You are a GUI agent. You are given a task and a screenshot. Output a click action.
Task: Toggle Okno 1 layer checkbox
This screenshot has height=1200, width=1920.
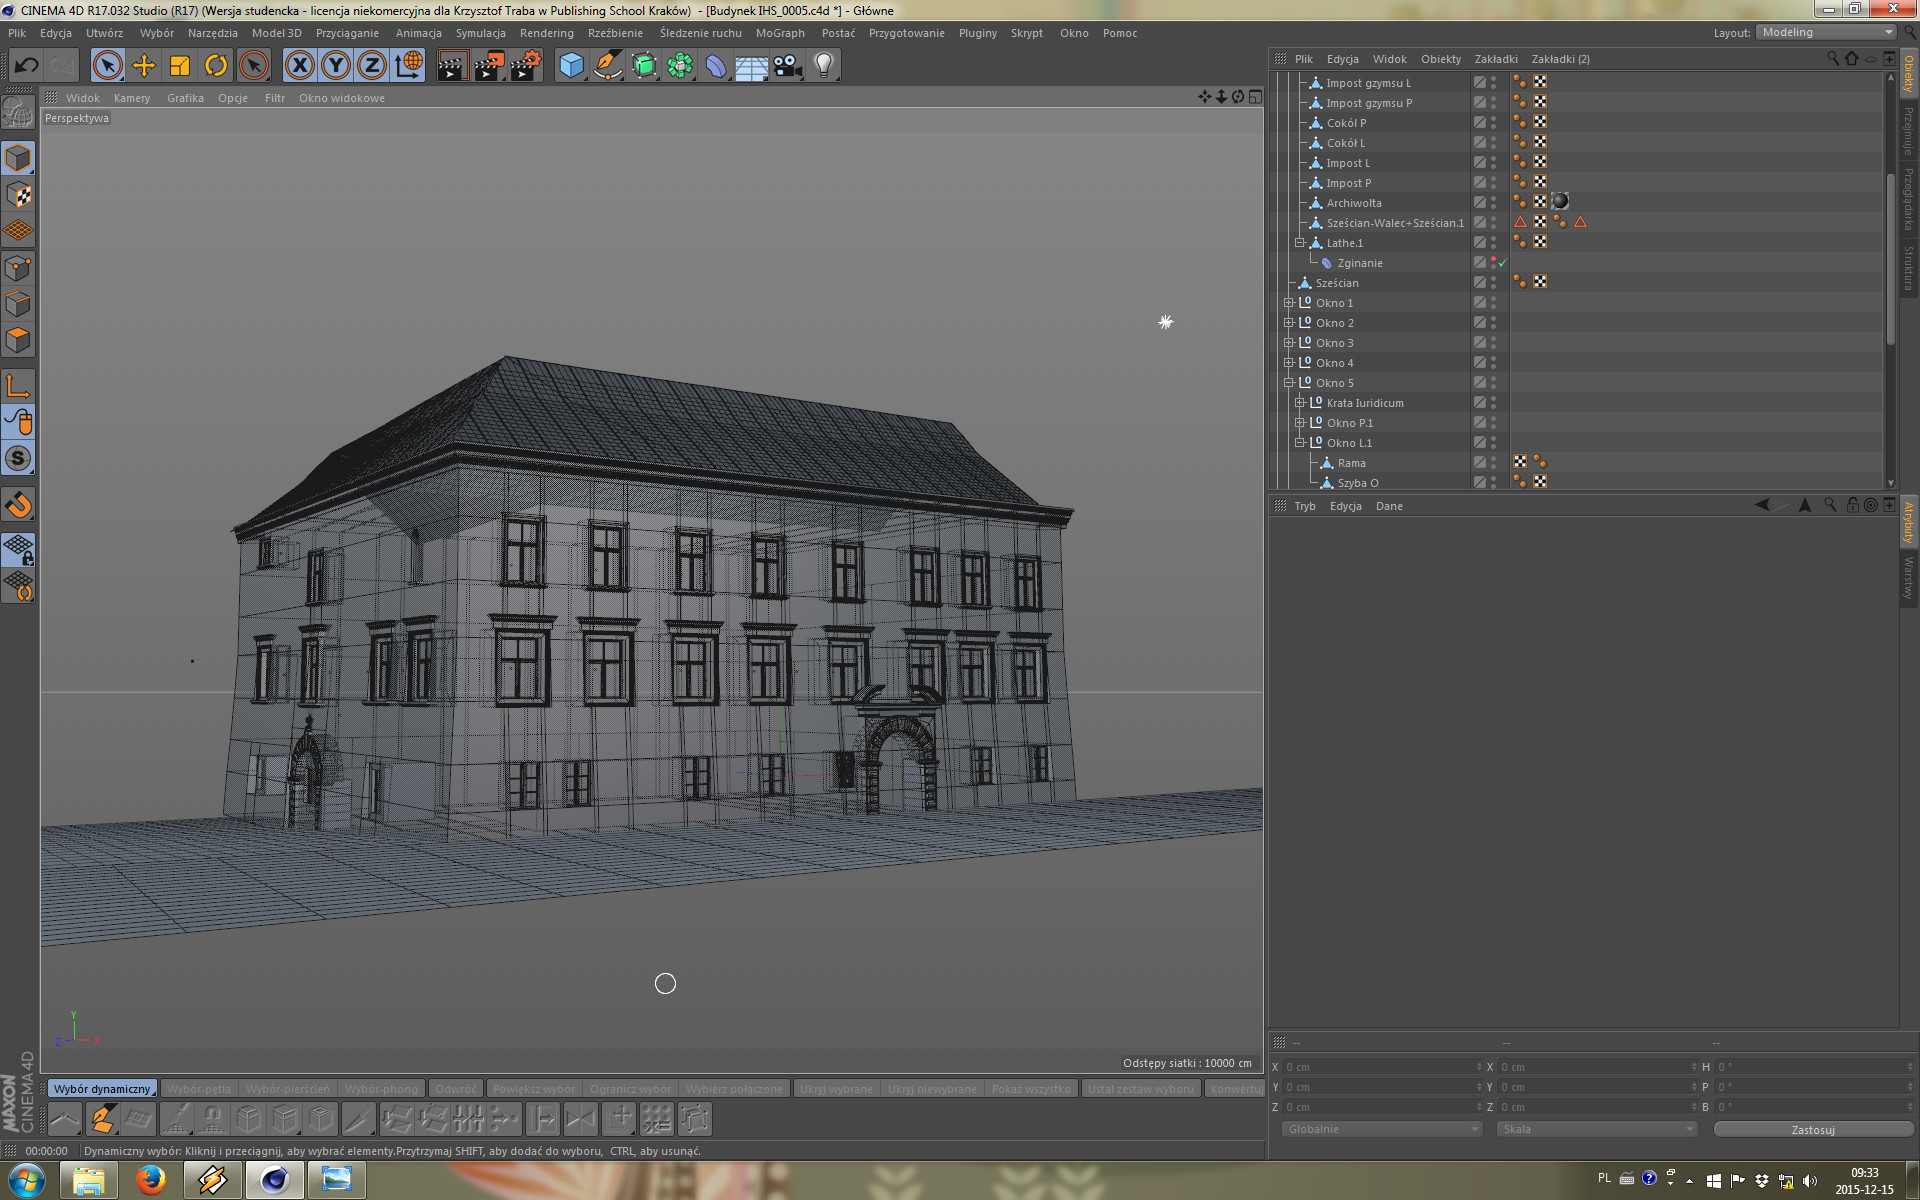1479,303
